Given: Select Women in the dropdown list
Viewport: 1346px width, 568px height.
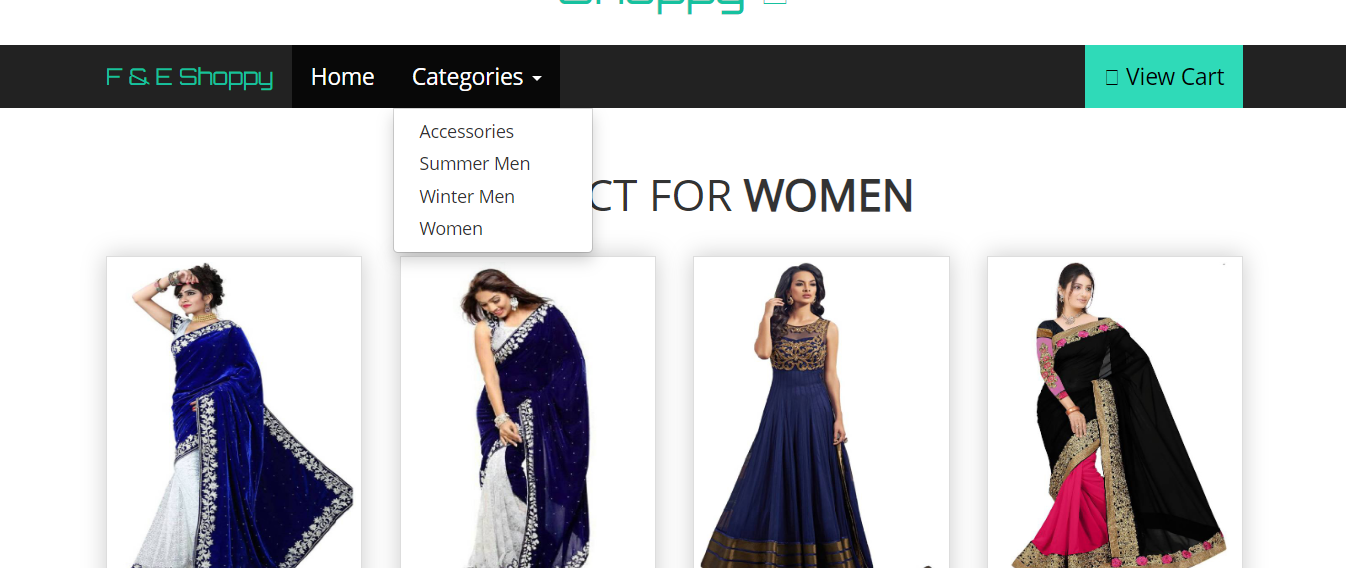Looking at the screenshot, I should [x=451, y=229].
